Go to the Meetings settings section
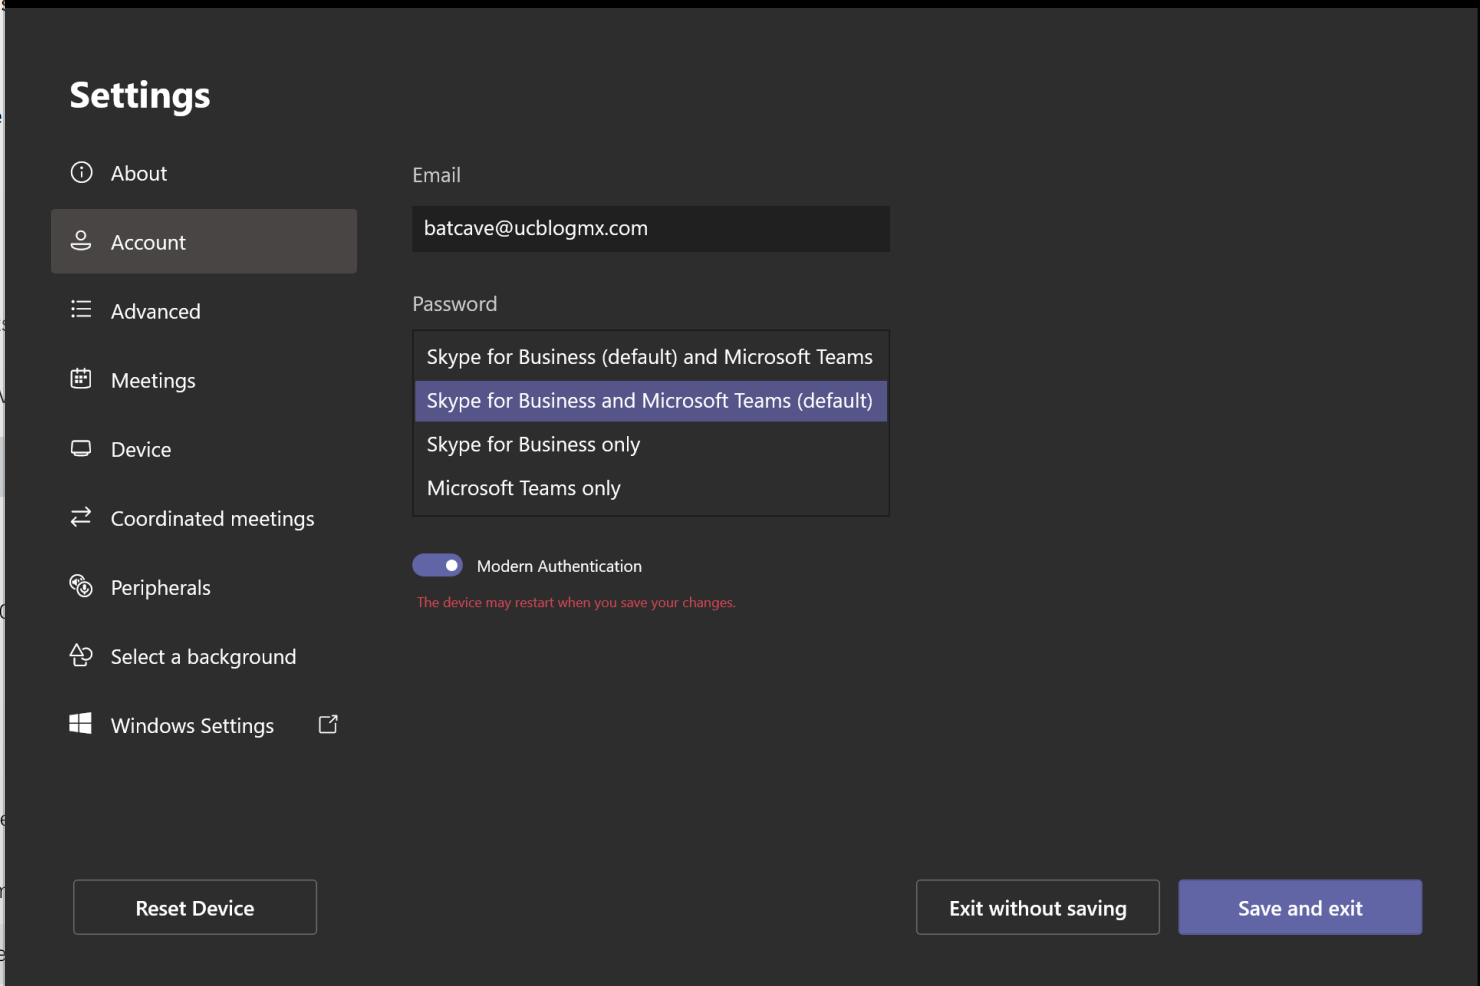 (x=153, y=381)
